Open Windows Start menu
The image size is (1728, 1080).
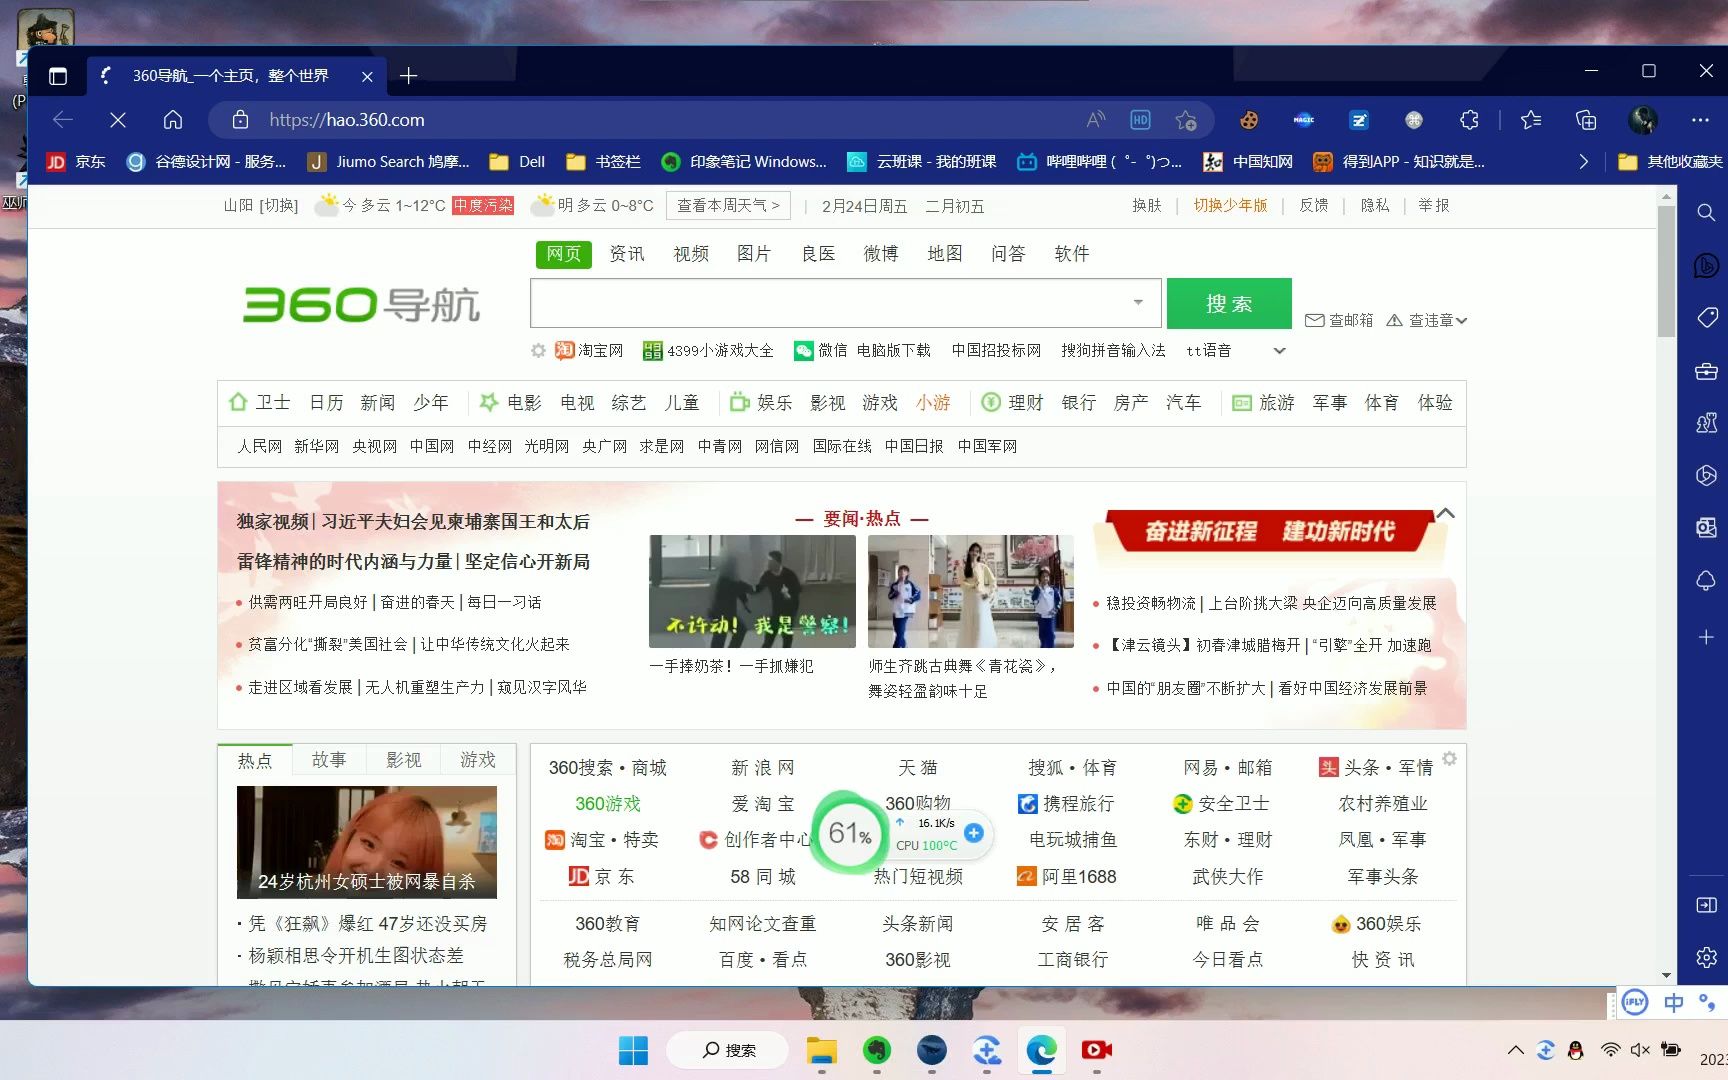pos(633,1050)
